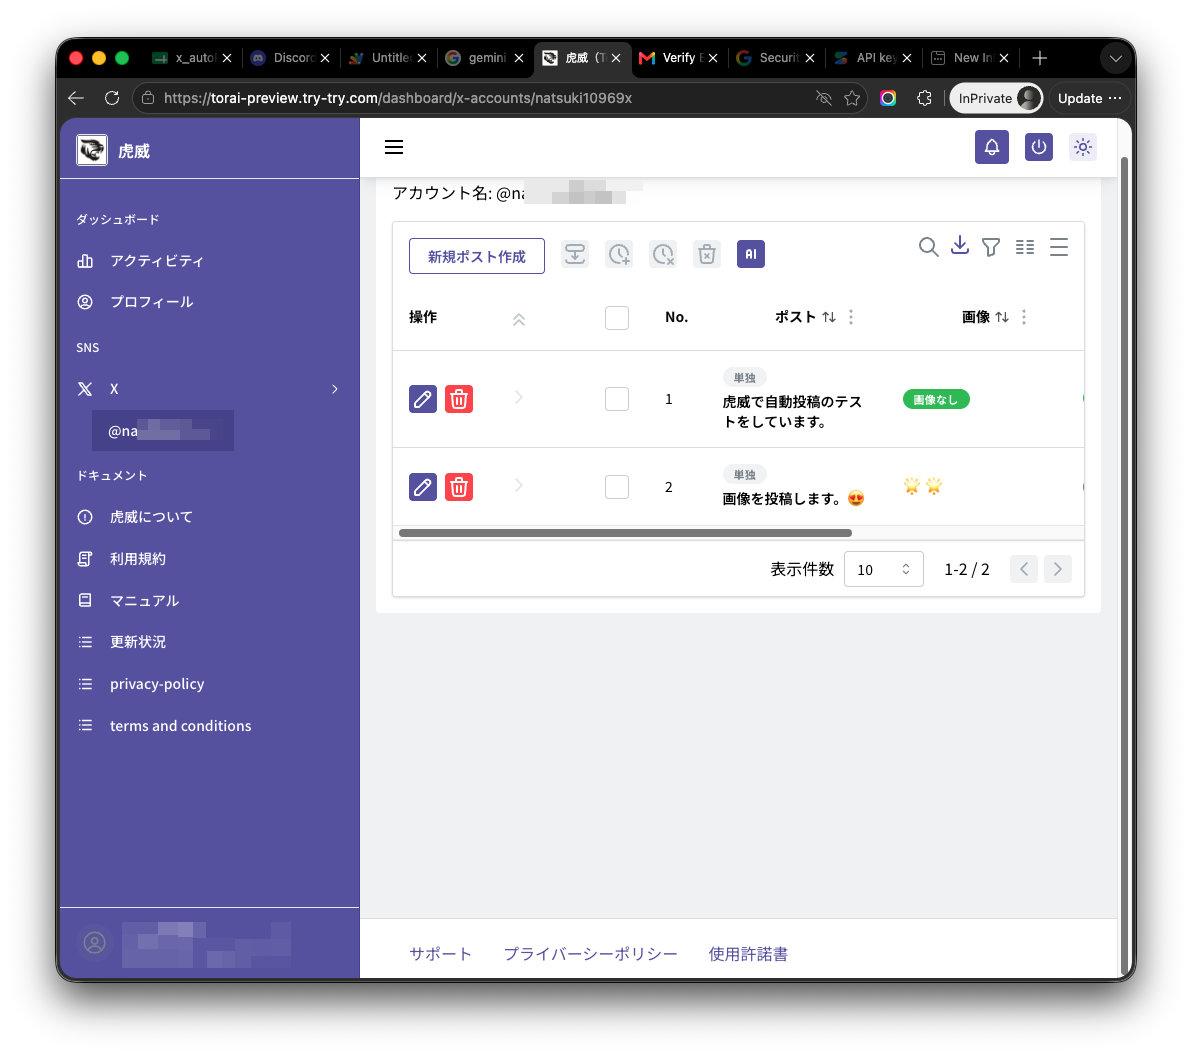The width and height of the screenshot is (1192, 1056).
Task: Collapse all rows double-chevron icon
Action: coord(518,319)
